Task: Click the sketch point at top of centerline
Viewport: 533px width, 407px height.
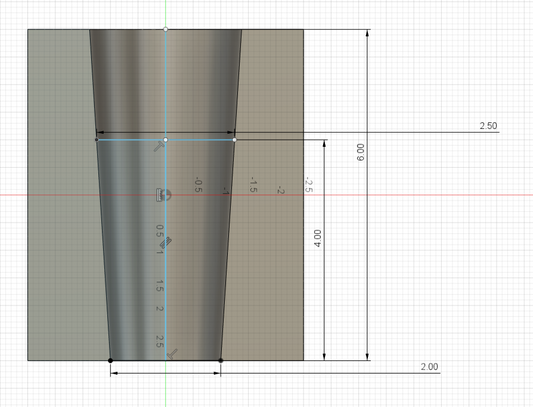Action: [x=166, y=29]
